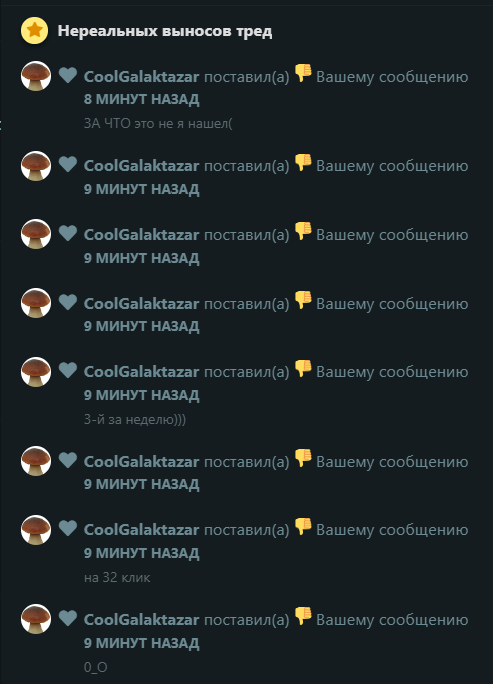
Task: Click thumbs-down emoji above "на 32 клик"
Action: pos(303,526)
